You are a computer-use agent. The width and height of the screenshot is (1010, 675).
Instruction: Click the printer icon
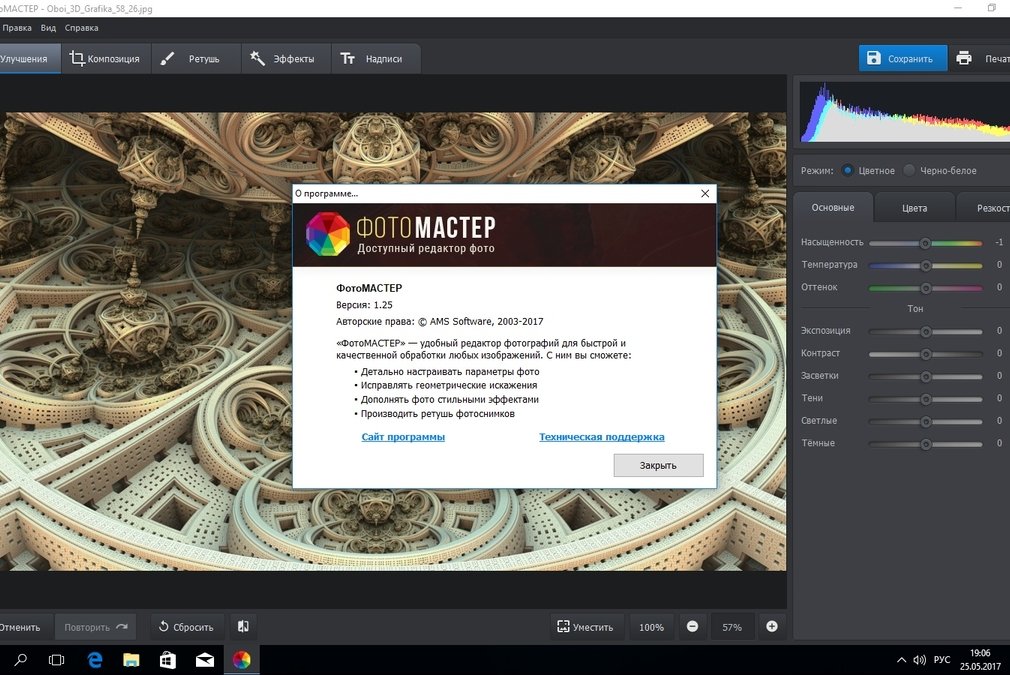click(964, 58)
